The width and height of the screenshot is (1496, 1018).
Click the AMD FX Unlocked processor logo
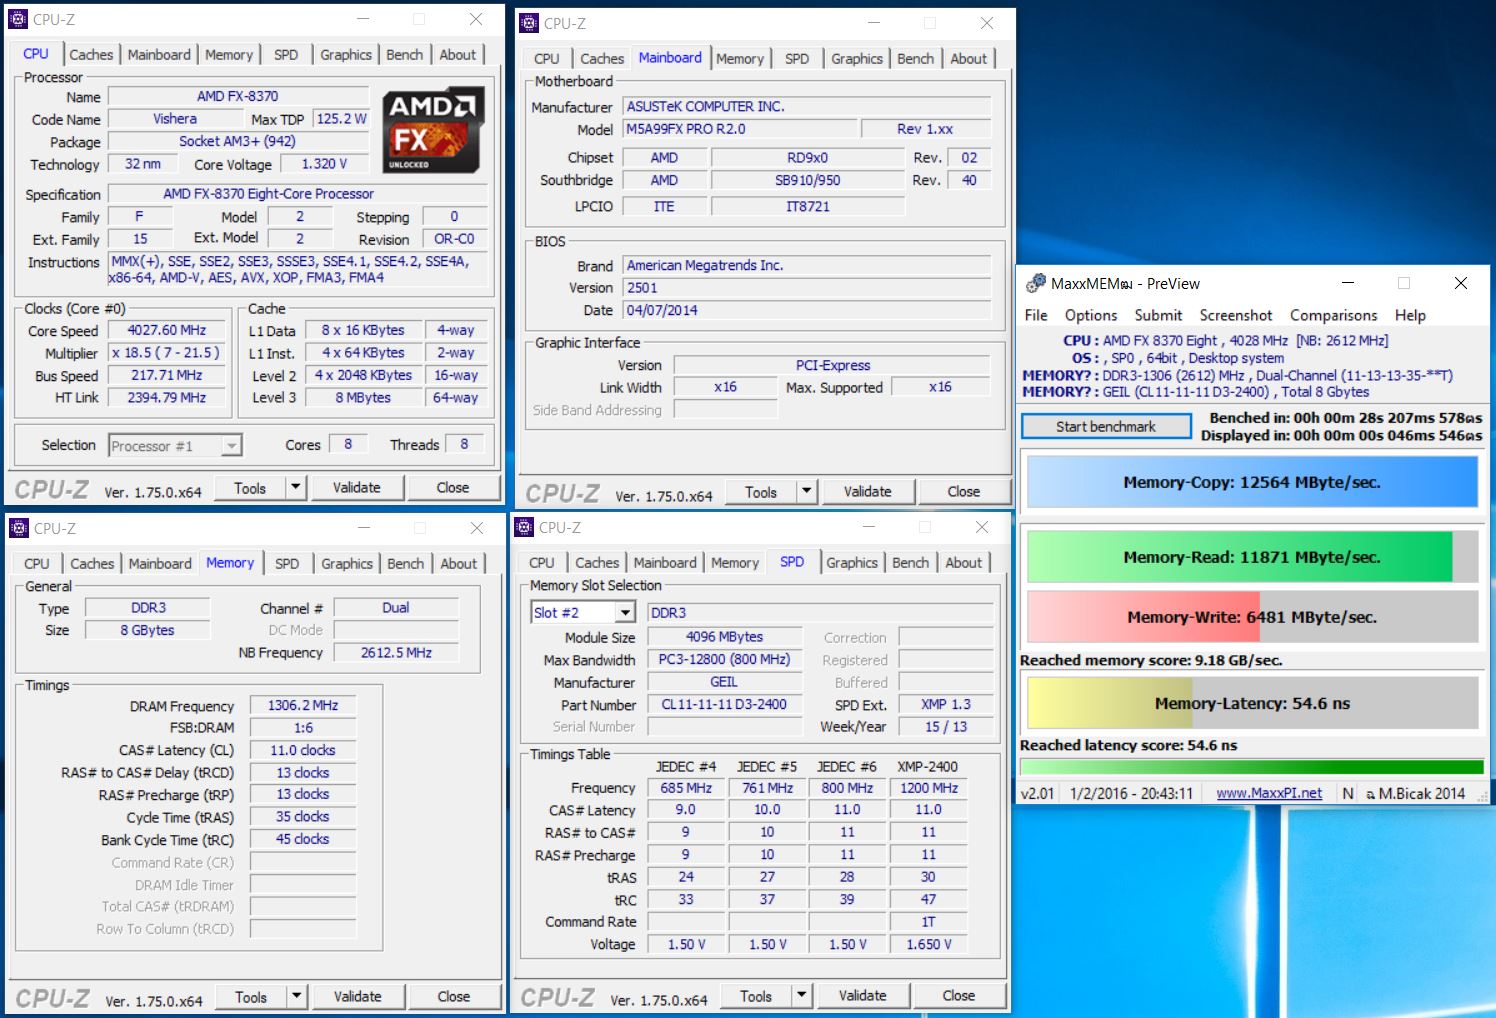[x=433, y=130]
